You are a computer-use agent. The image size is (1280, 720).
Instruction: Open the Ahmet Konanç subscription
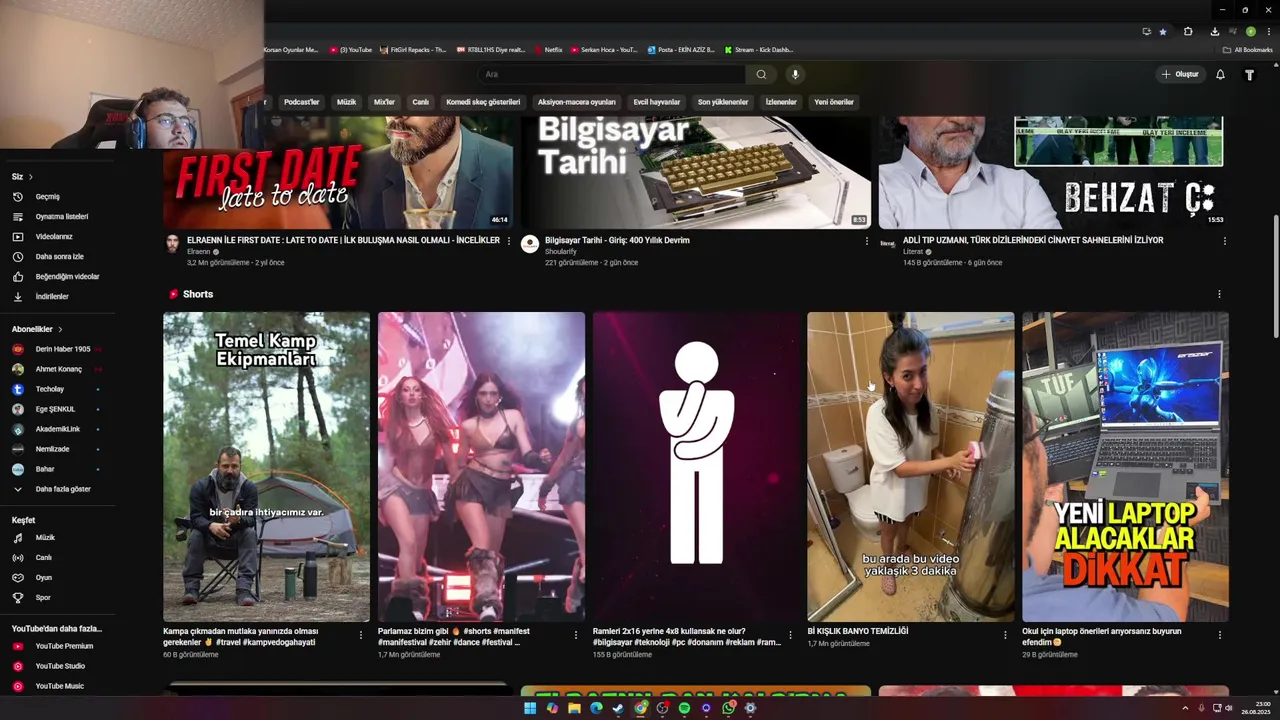pyautogui.click(x=58, y=369)
